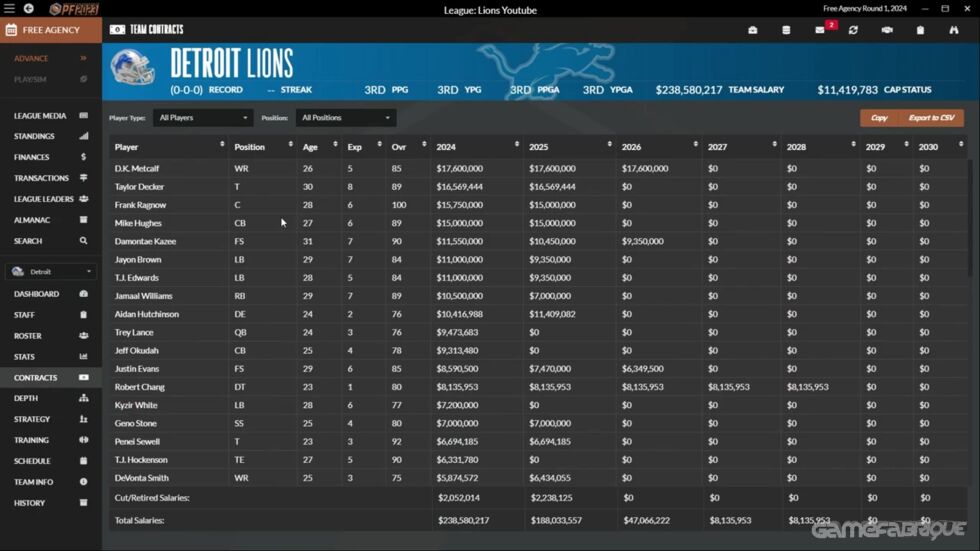Click the Detroit Lions helmet logo

[x=132, y=67]
